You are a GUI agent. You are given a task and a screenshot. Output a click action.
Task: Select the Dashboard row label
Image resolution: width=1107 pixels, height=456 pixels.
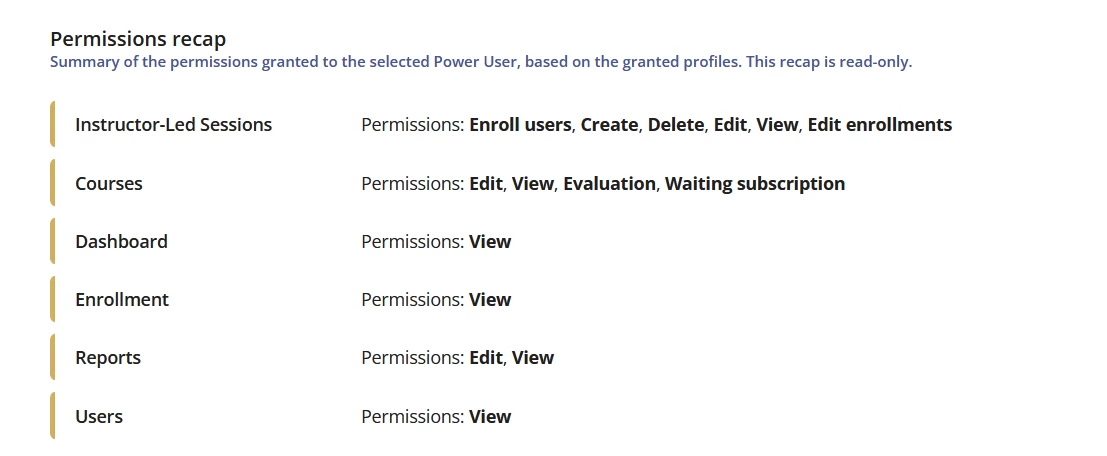(x=121, y=242)
